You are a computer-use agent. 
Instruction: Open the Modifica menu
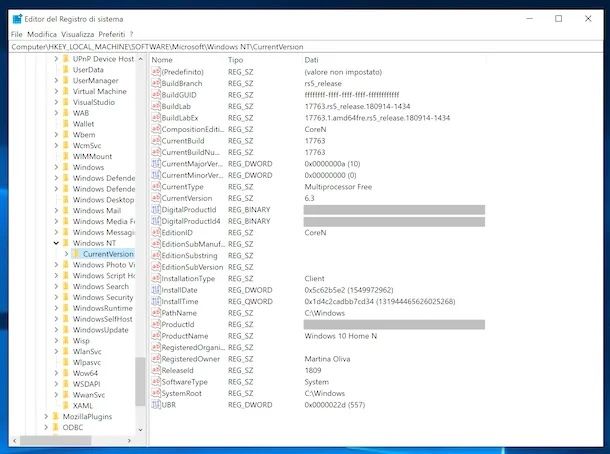42,34
